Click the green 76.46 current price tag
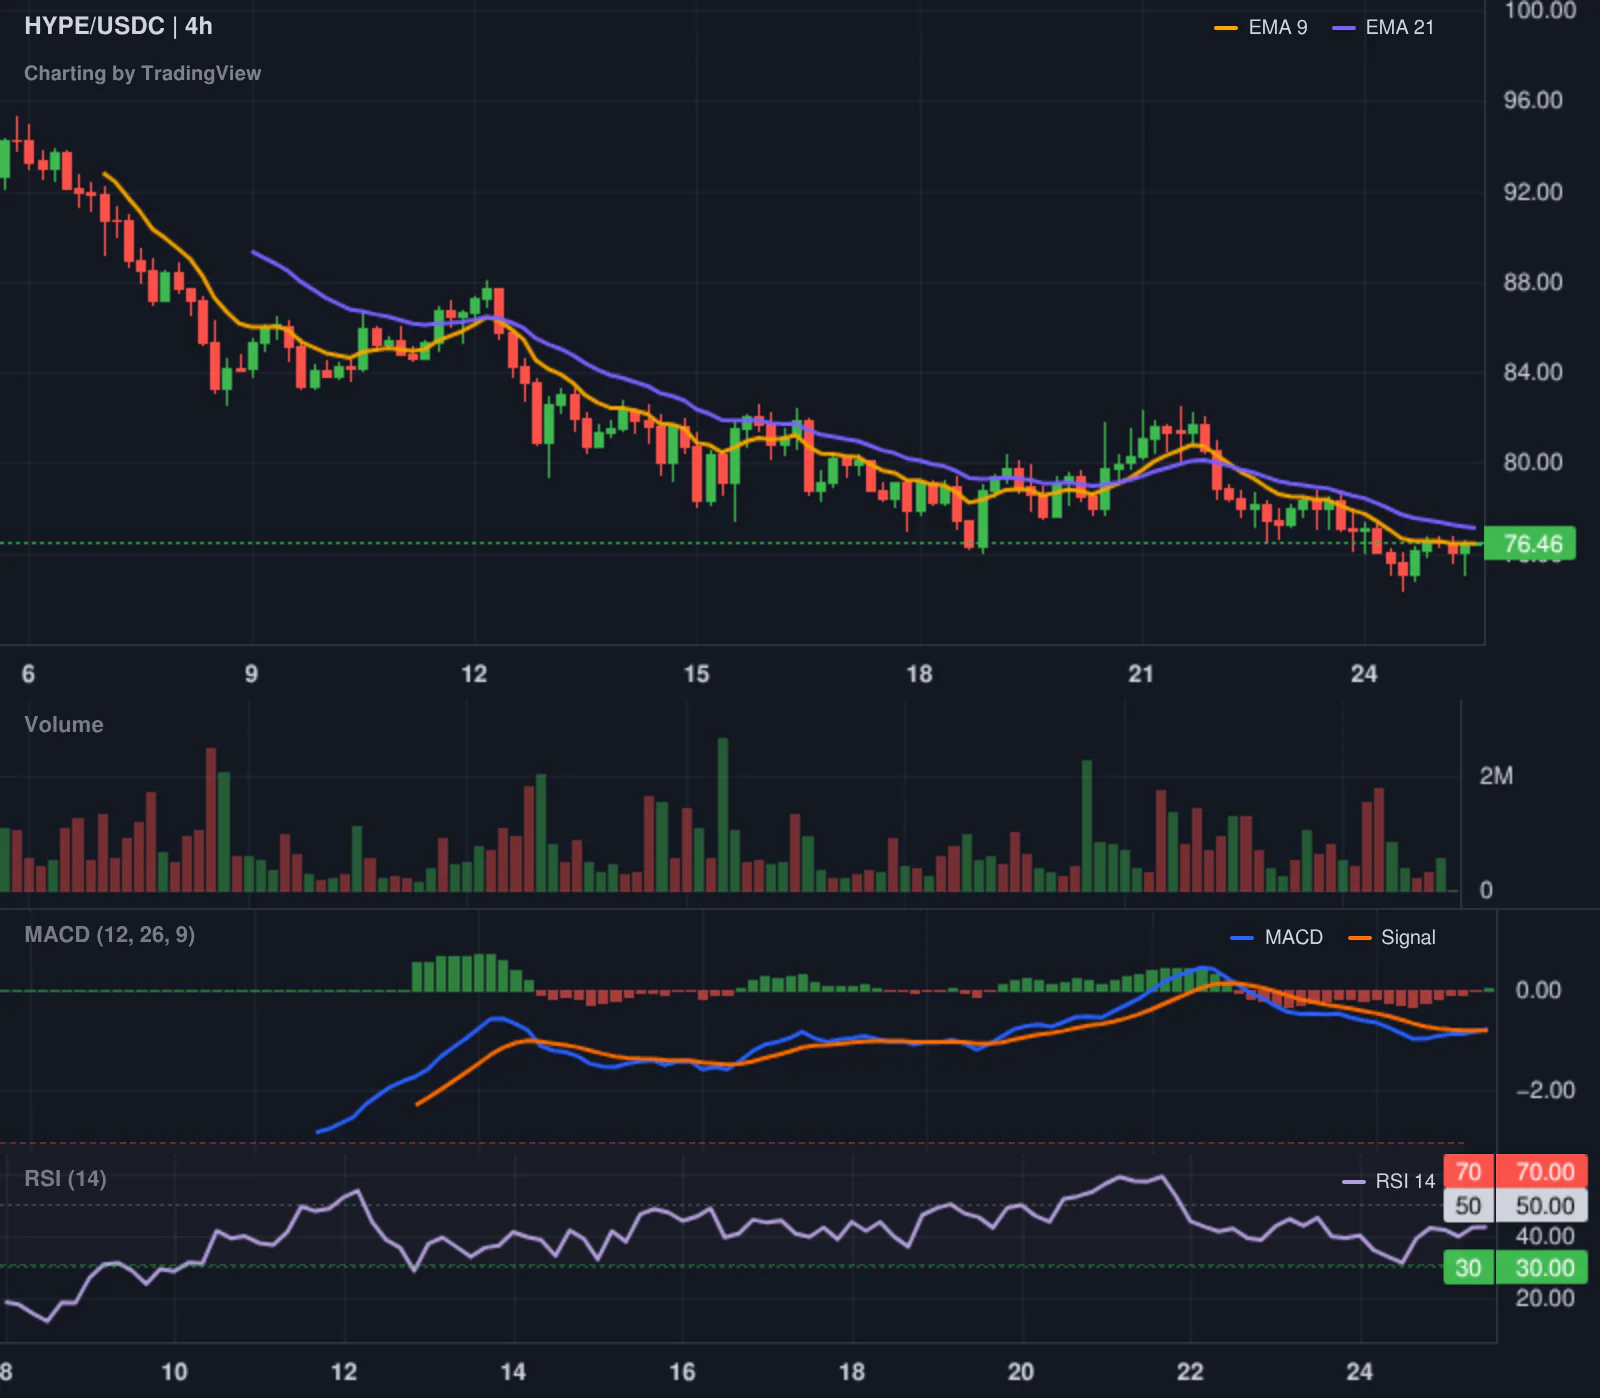The width and height of the screenshot is (1600, 1398). point(1530,544)
